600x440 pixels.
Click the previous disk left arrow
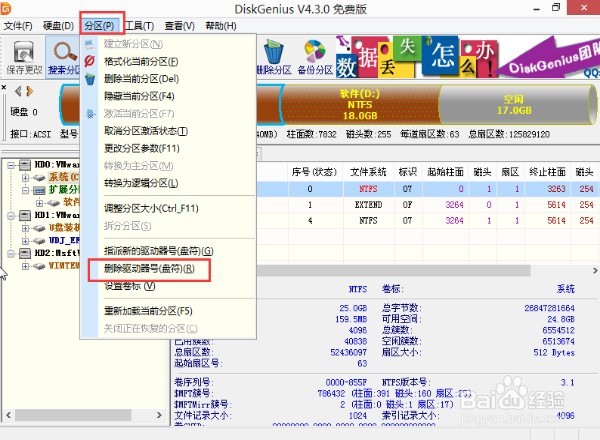18,91
